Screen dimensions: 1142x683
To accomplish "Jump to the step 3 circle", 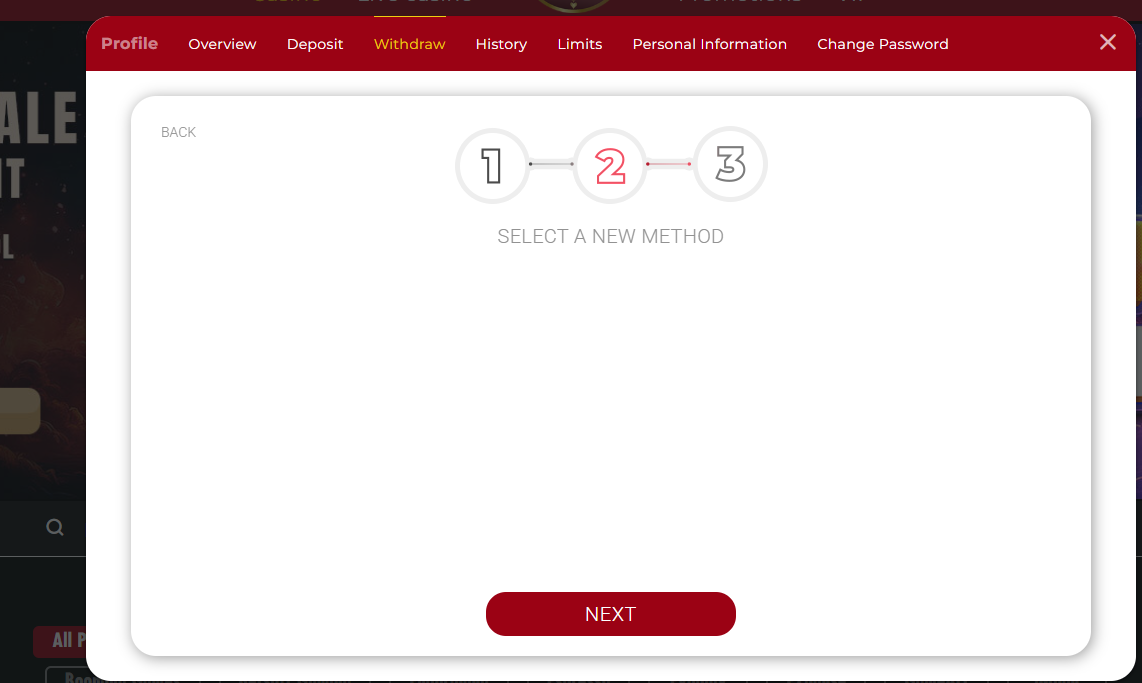I will point(730,165).
